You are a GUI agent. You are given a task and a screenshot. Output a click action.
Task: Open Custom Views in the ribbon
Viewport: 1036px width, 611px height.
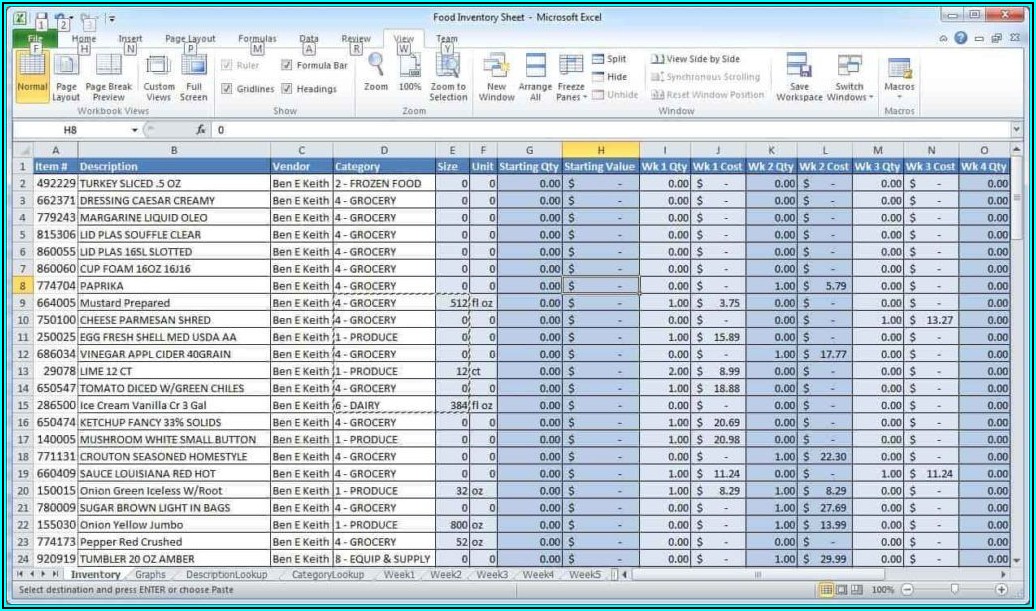(159, 66)
